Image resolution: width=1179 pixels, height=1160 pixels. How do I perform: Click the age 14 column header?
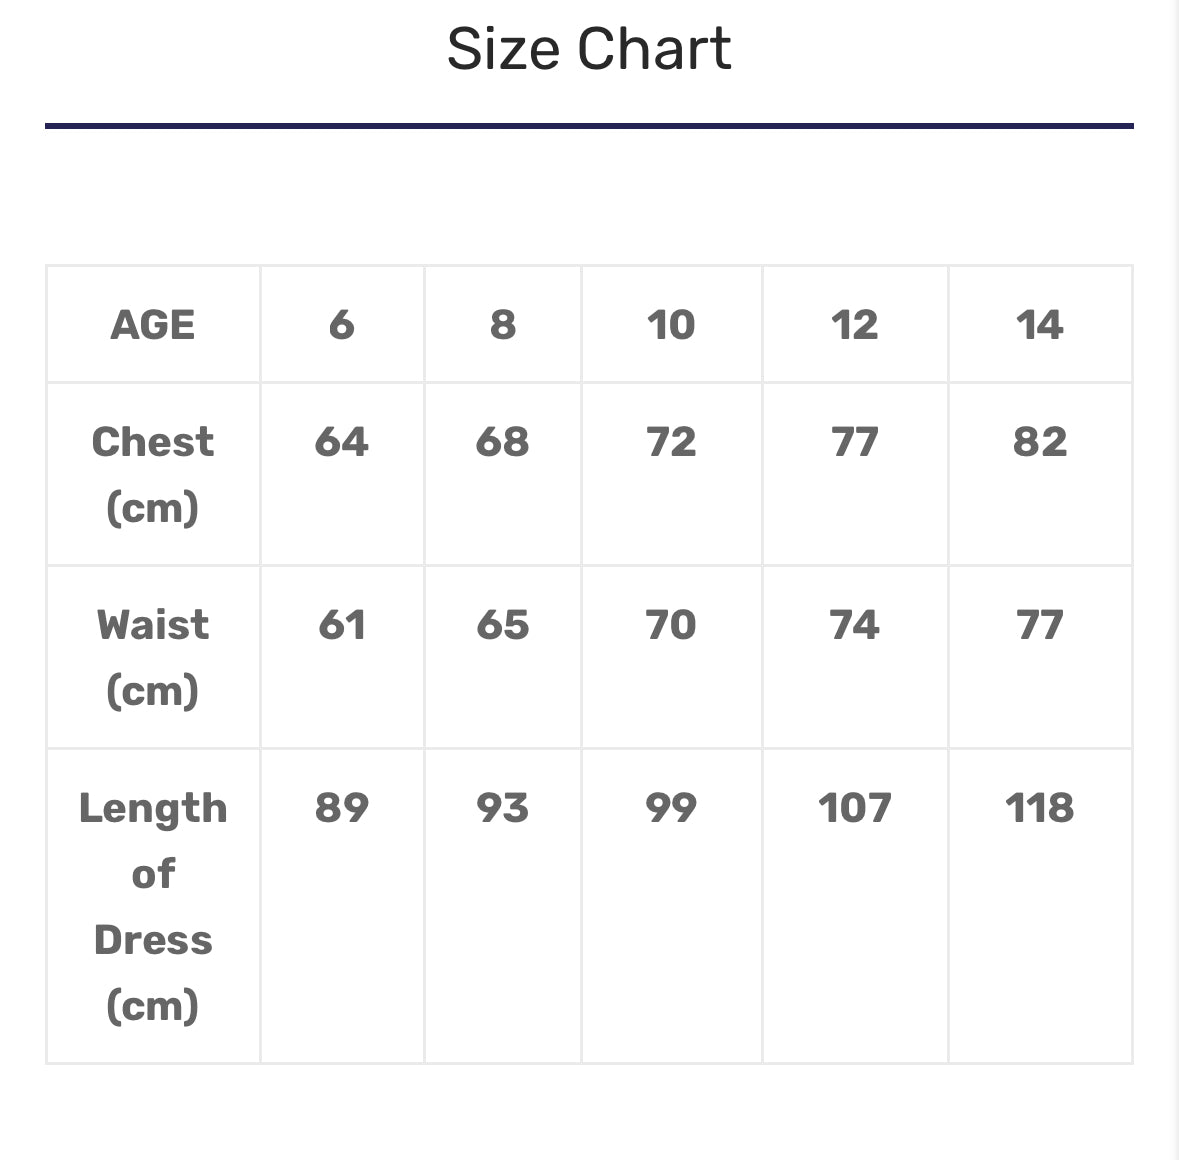pos(1040,325)
